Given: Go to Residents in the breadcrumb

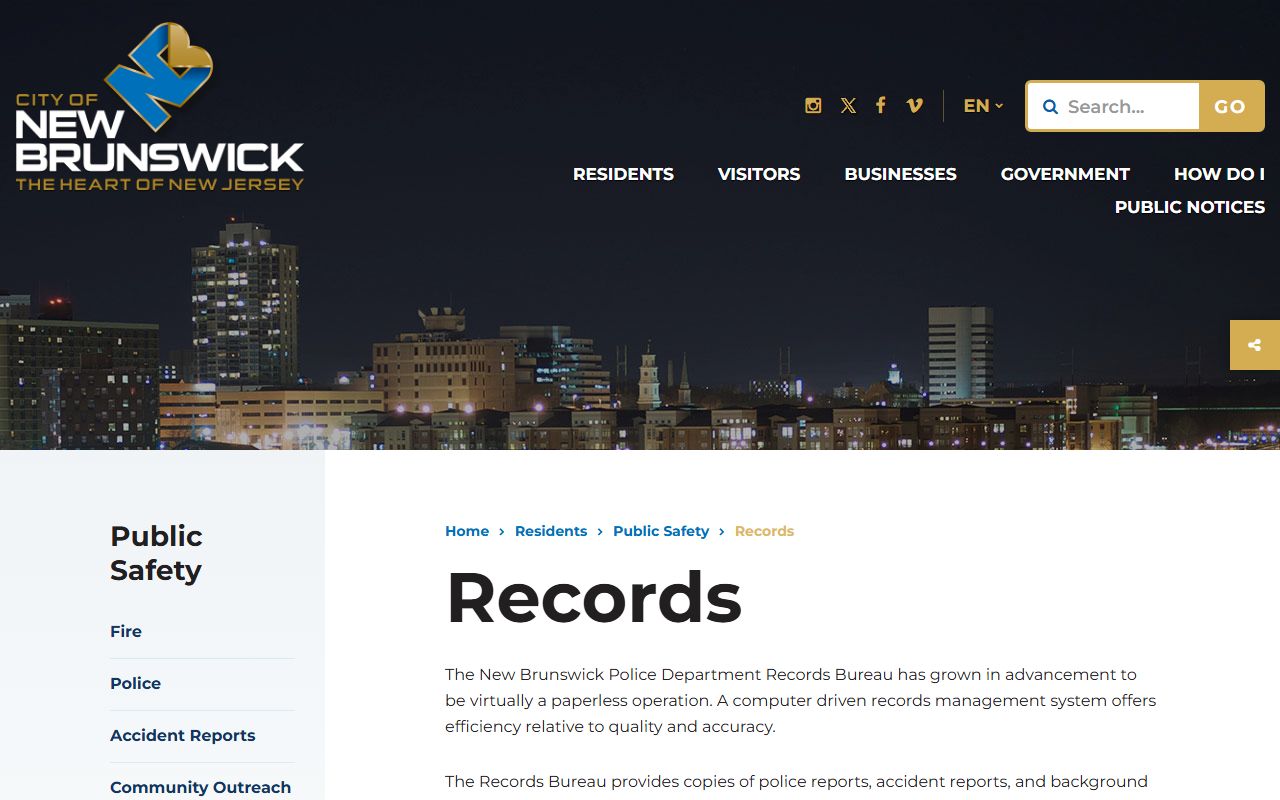Looking at the screenshot, I should 551,531.
